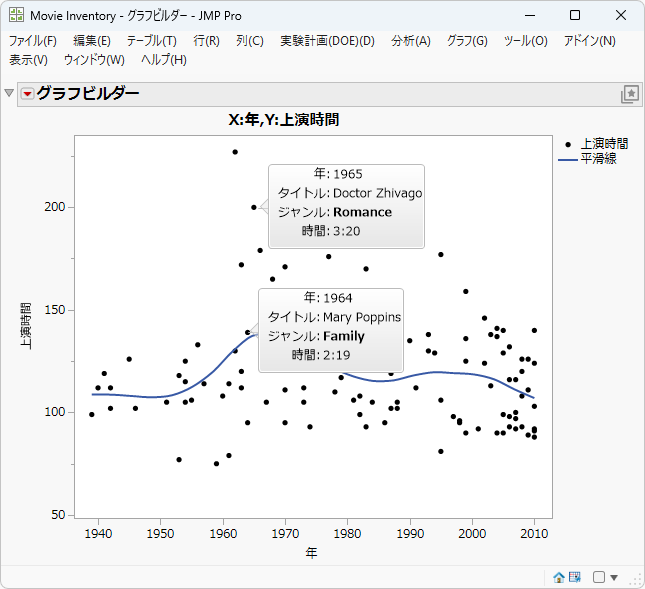Open the ファイル(F) menu
The width and height of the screenshot is (645, 589).
[32, 41]
